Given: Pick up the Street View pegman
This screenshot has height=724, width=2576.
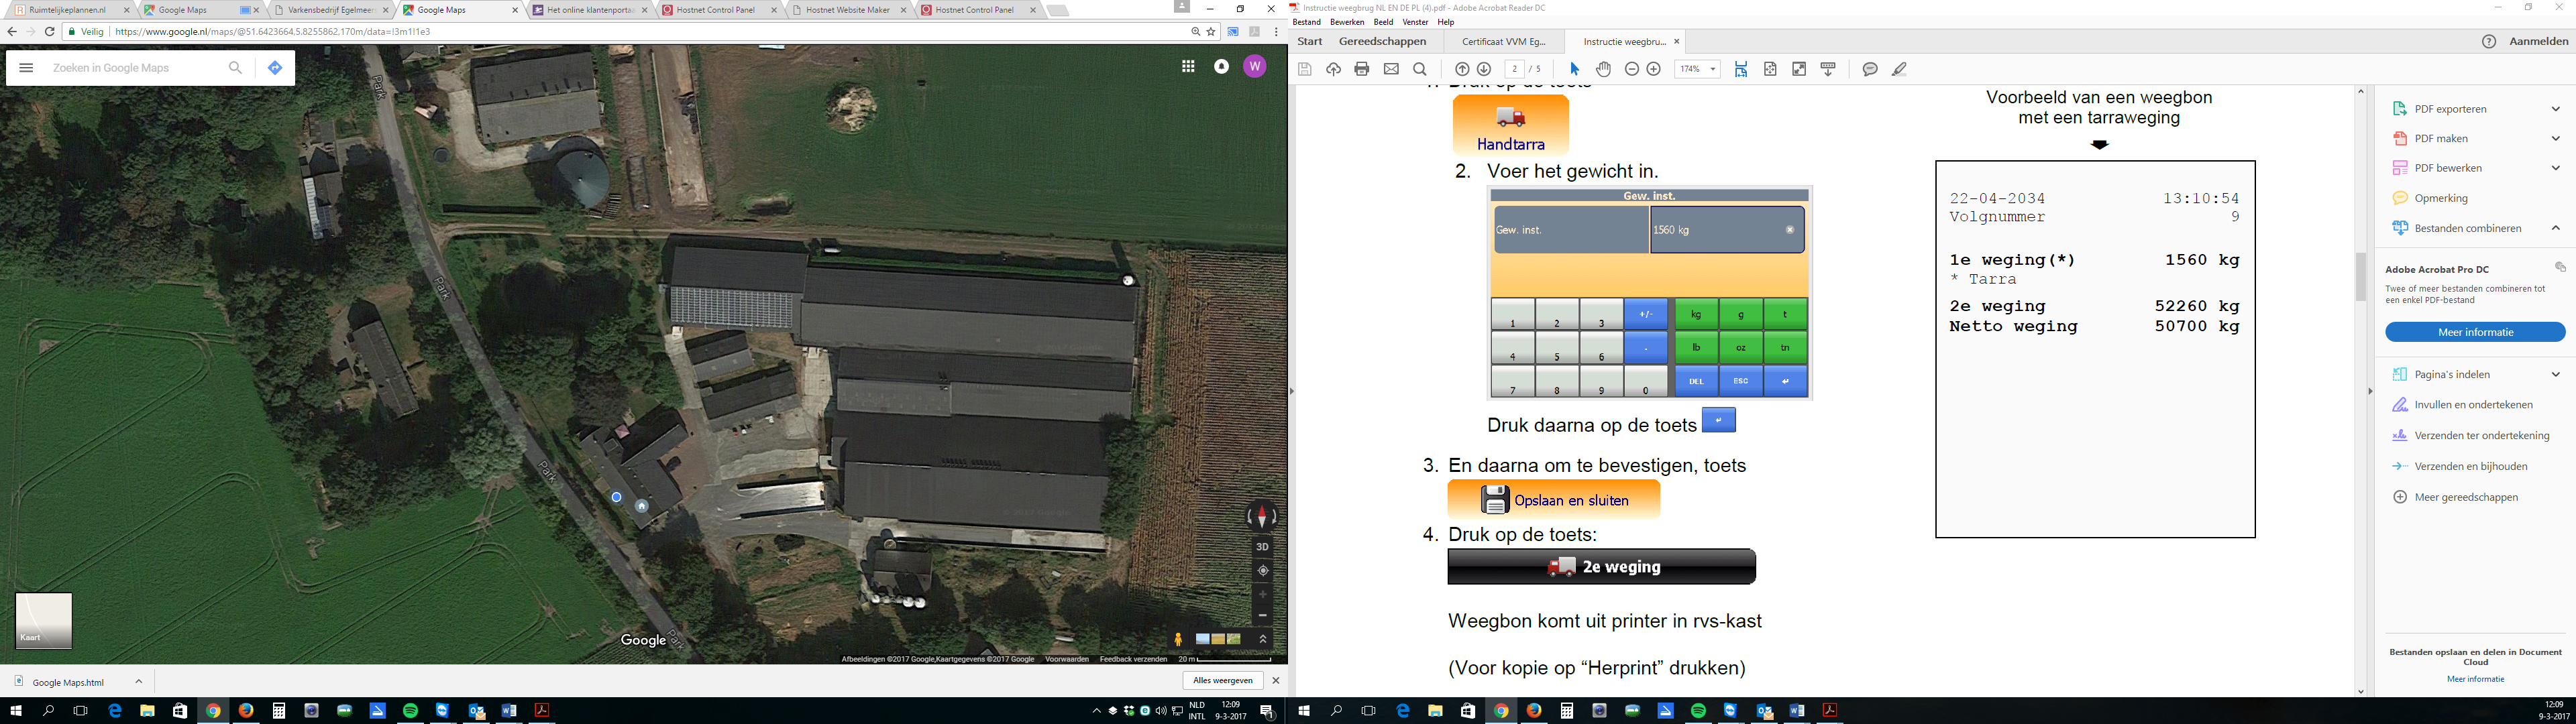Looking at the screenshot, I should [x=1178, y=639].
